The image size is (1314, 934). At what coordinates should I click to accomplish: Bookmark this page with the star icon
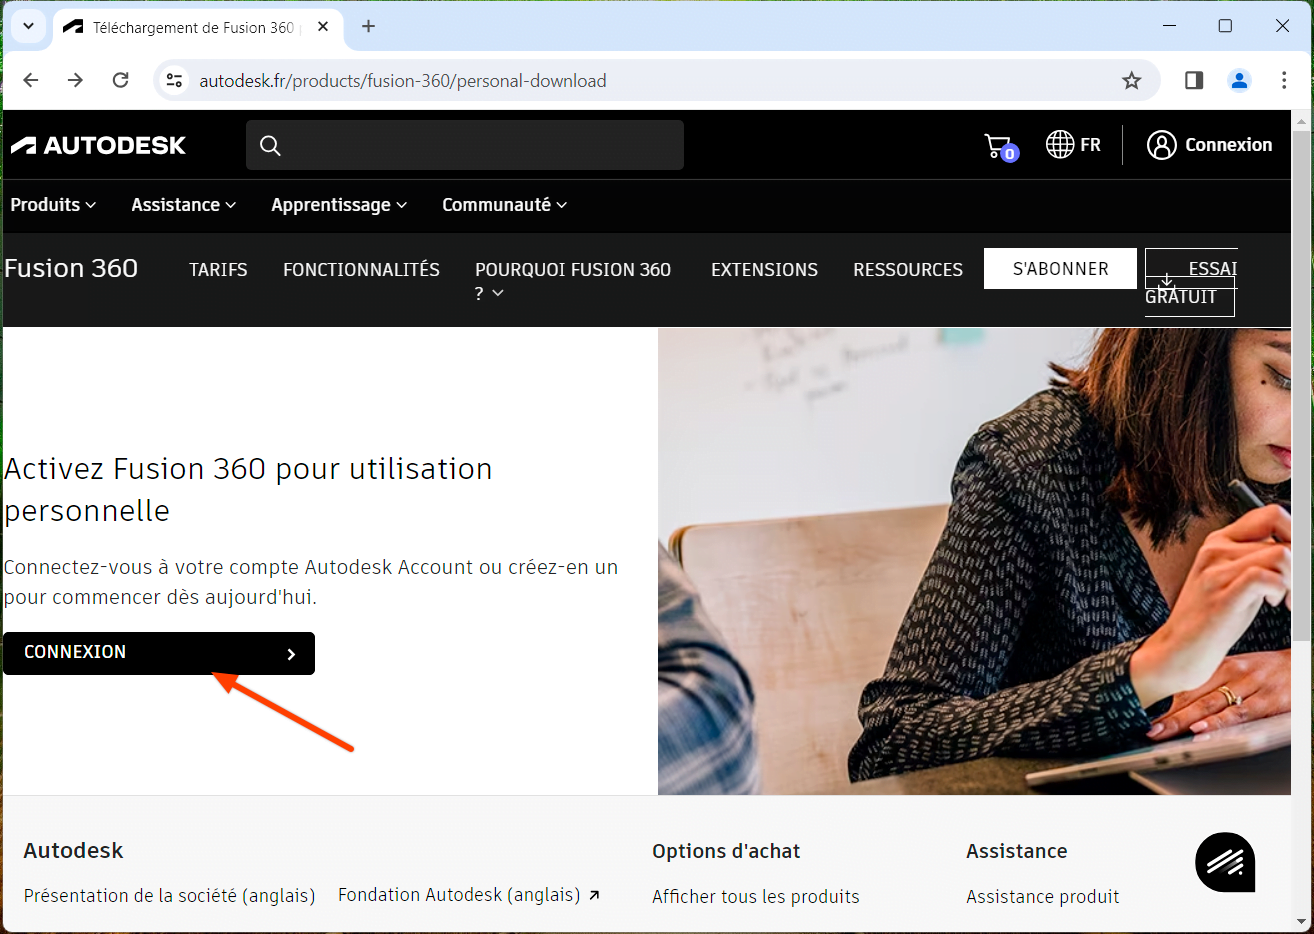tap(1131, 81)
